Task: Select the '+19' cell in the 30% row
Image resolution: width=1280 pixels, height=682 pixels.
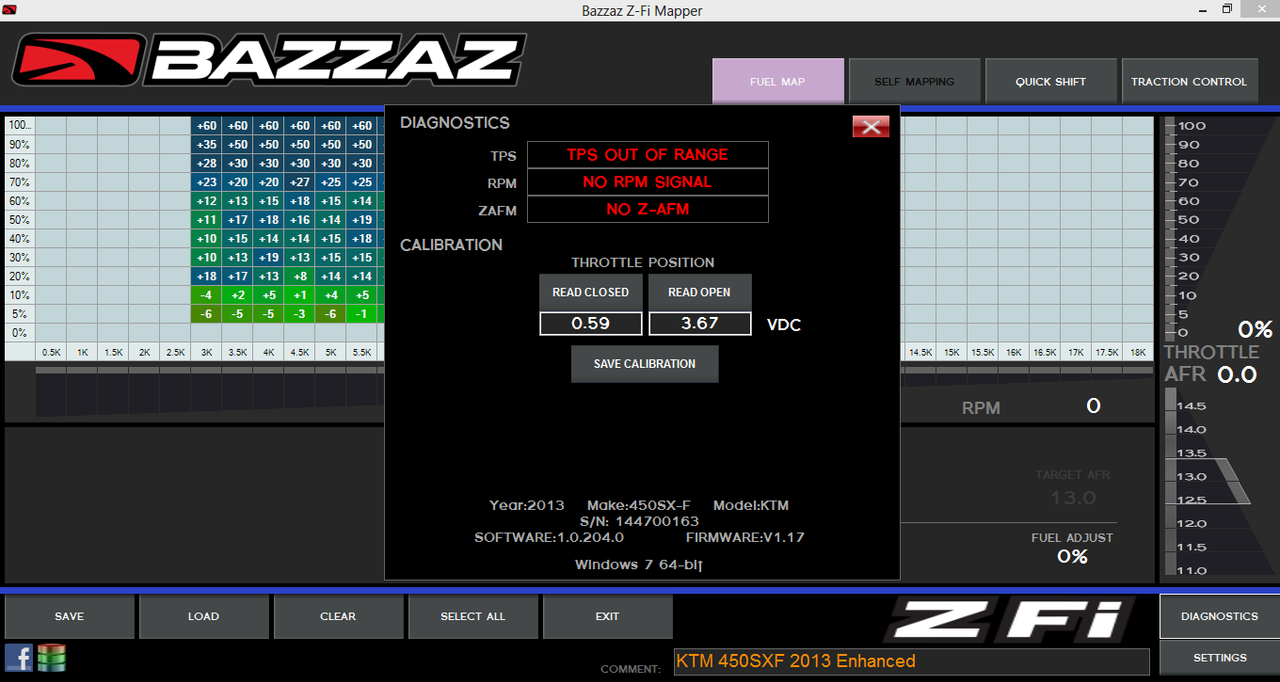Action: [x=269, y=257]
